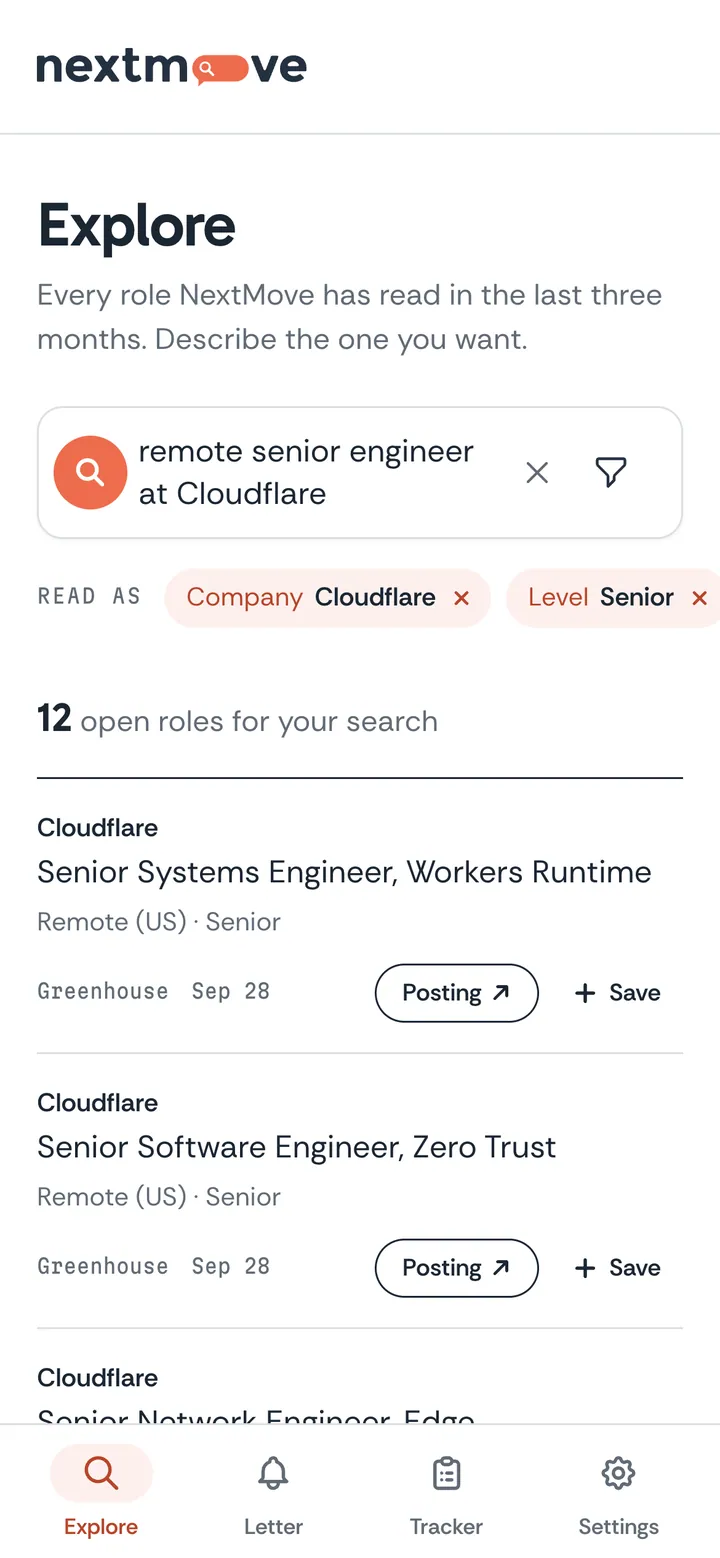Image resolution: width=720 pixels, height=1558 pixels.
Task: Open Posting for Senior Software Engineer, Zero Trust
Action: (x=457, y=1268)
